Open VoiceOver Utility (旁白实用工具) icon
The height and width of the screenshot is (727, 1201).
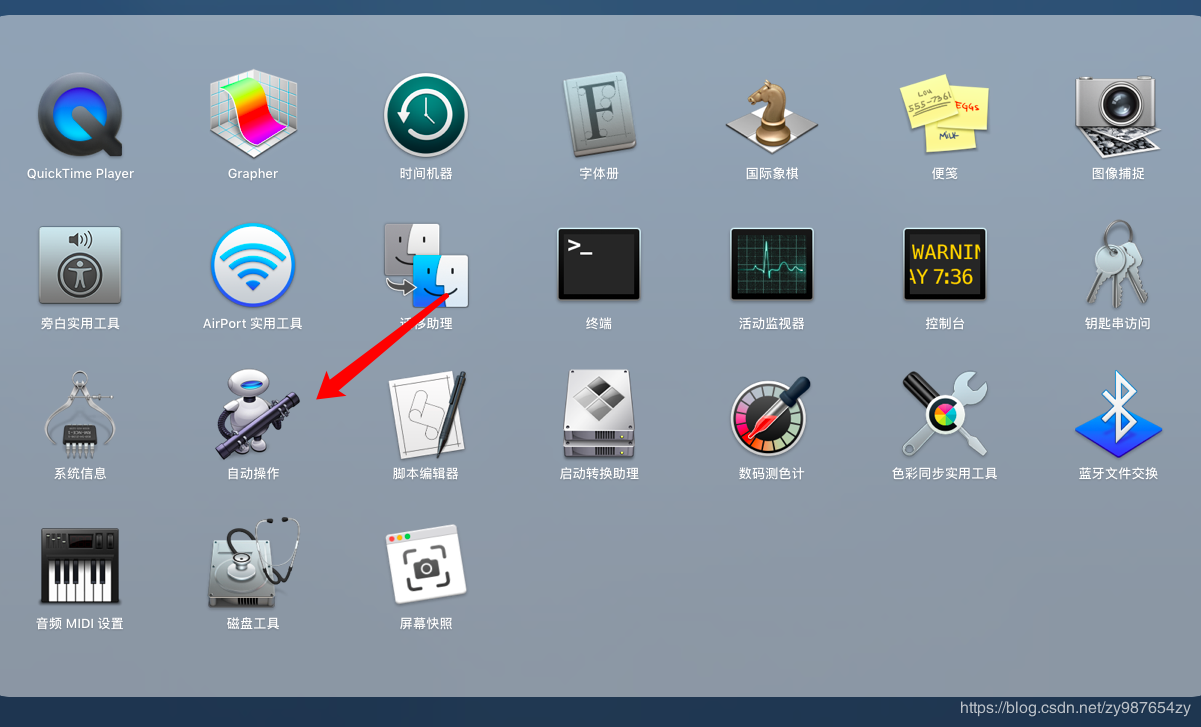(80, 265)
